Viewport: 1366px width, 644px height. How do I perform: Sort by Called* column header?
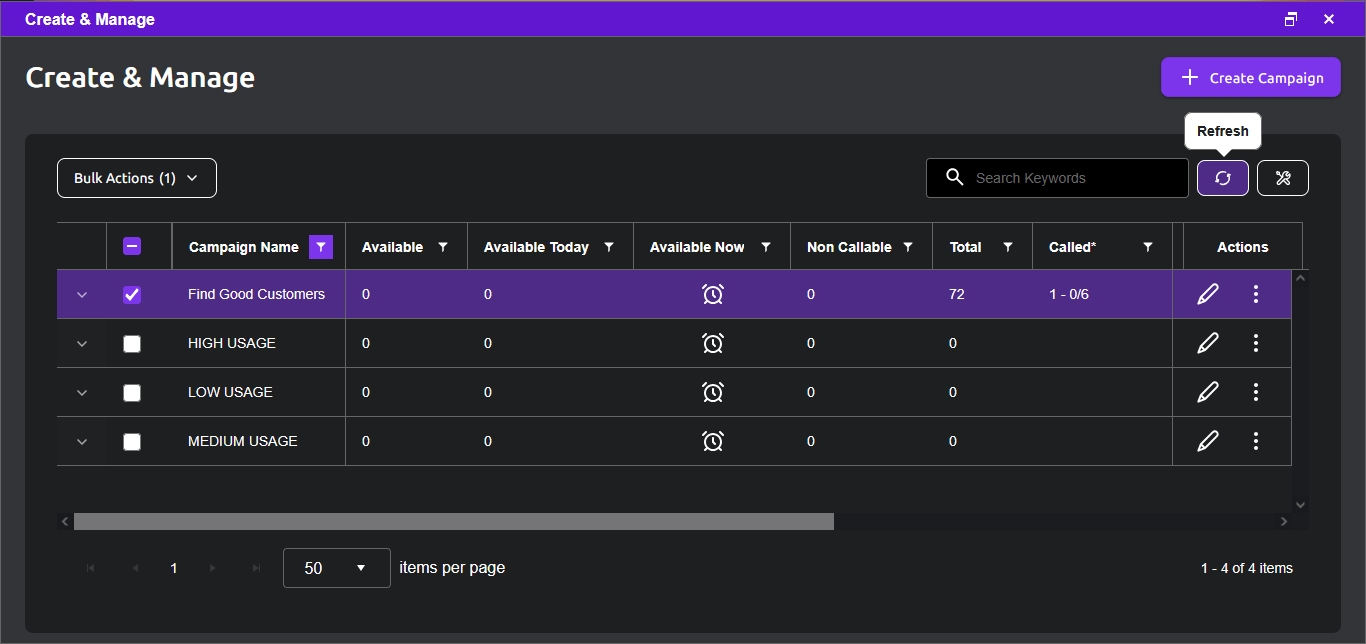[1072, 247]
